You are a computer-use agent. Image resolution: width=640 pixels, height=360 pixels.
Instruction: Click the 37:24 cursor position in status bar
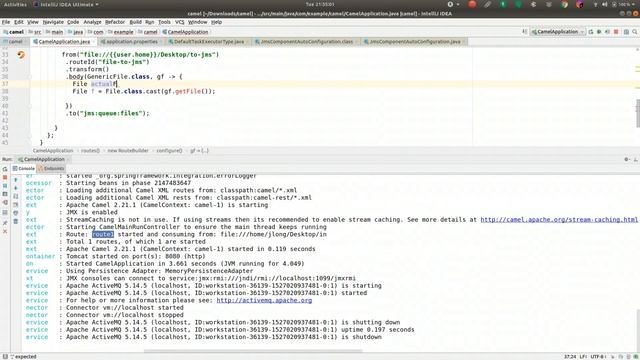pyautogui.click(x=570, y=356)
